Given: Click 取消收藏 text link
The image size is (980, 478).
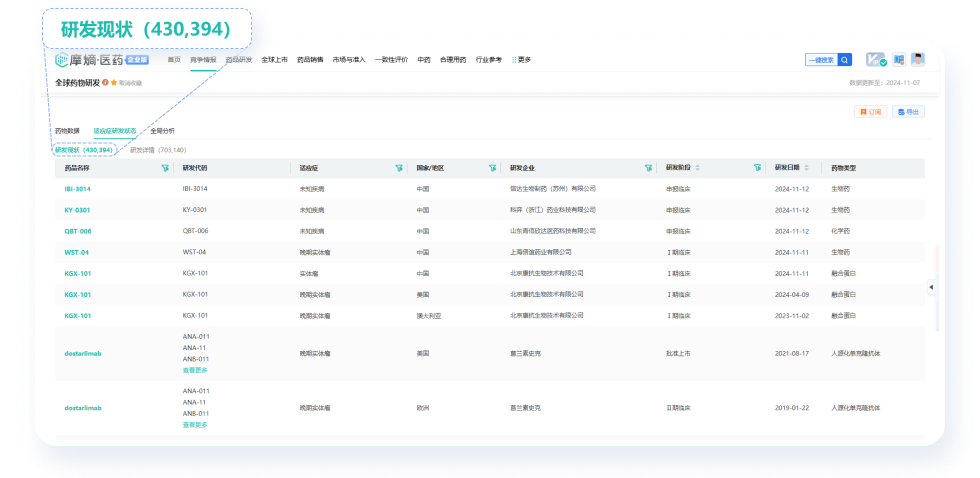Looking at the screenshot, I should click(x=130, y=82).
